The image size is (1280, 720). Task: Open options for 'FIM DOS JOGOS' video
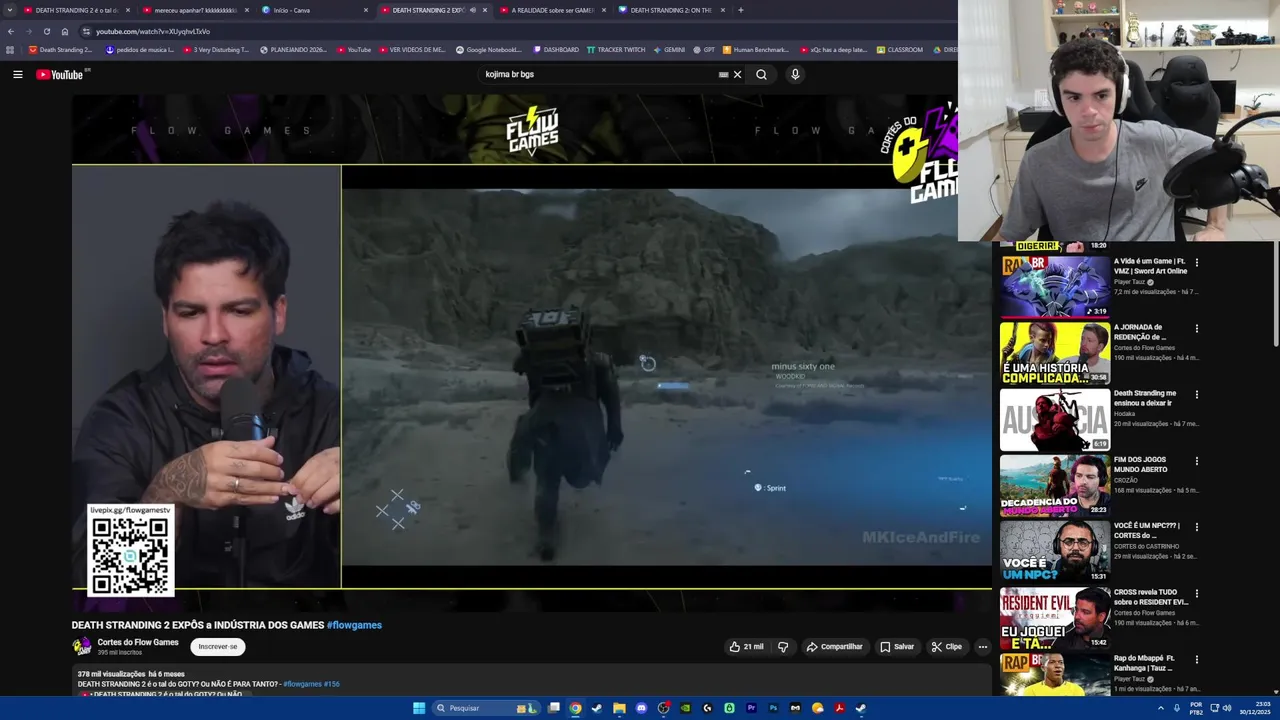[1196, 461]
